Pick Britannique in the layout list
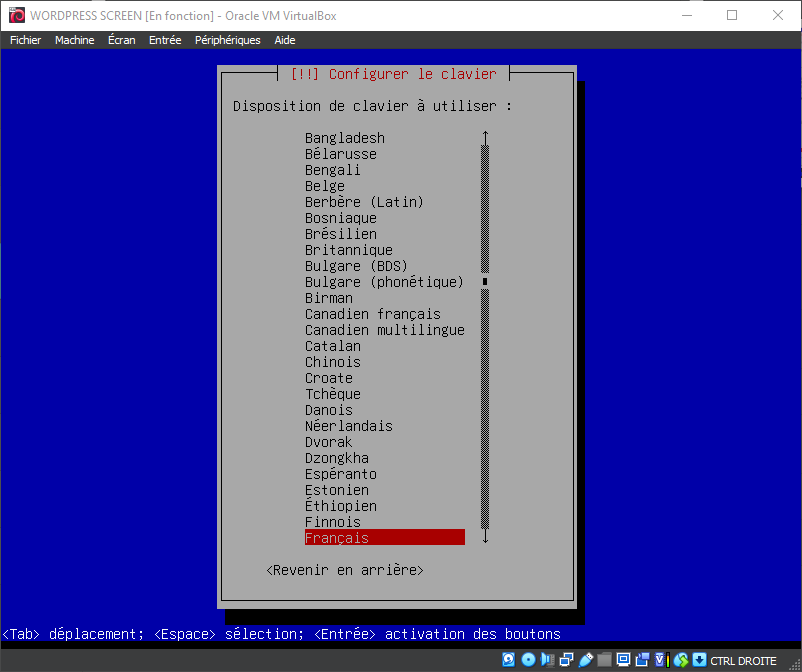Image resolution: width=802 pixels, height=672 pixels. (x=348, y=250)
